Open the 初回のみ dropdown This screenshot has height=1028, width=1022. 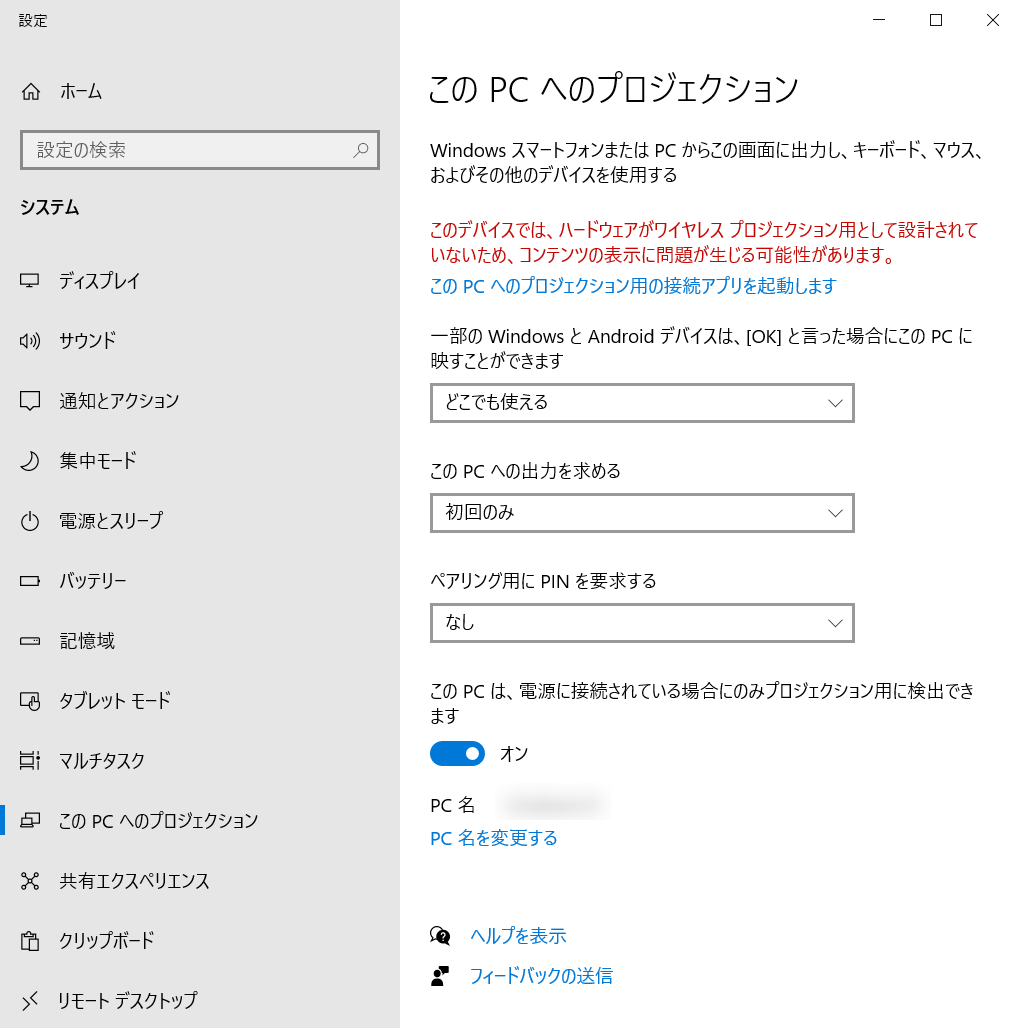coord(642,513)
